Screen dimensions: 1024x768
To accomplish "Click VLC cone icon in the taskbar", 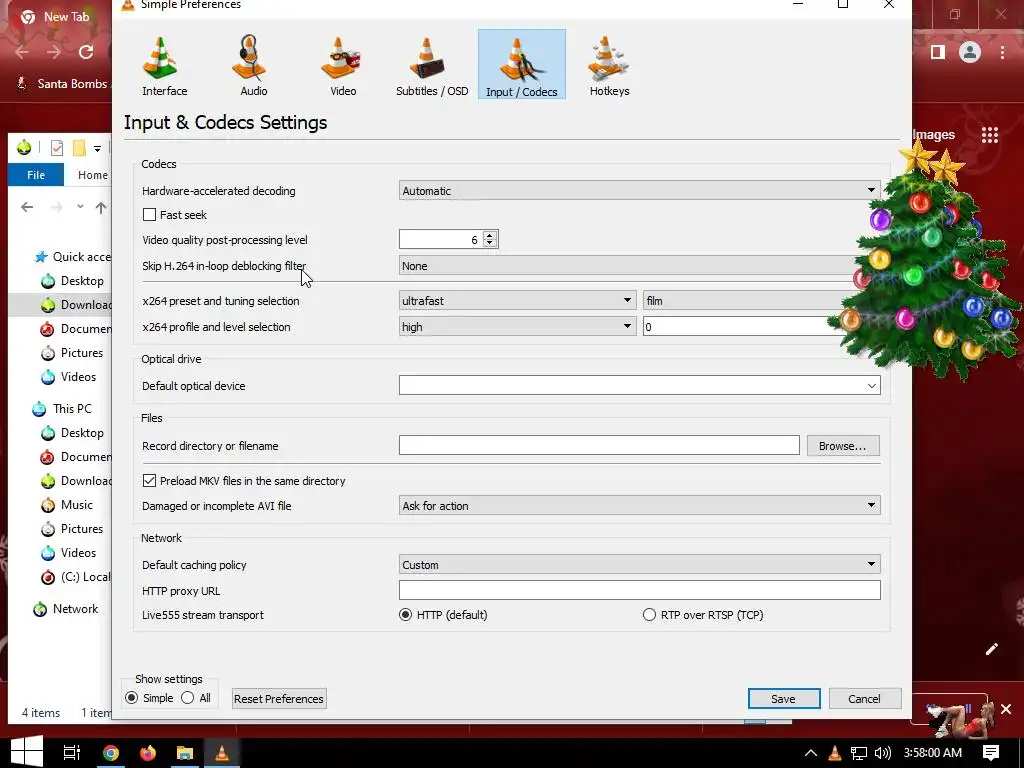I will click(x=222, y=753).
